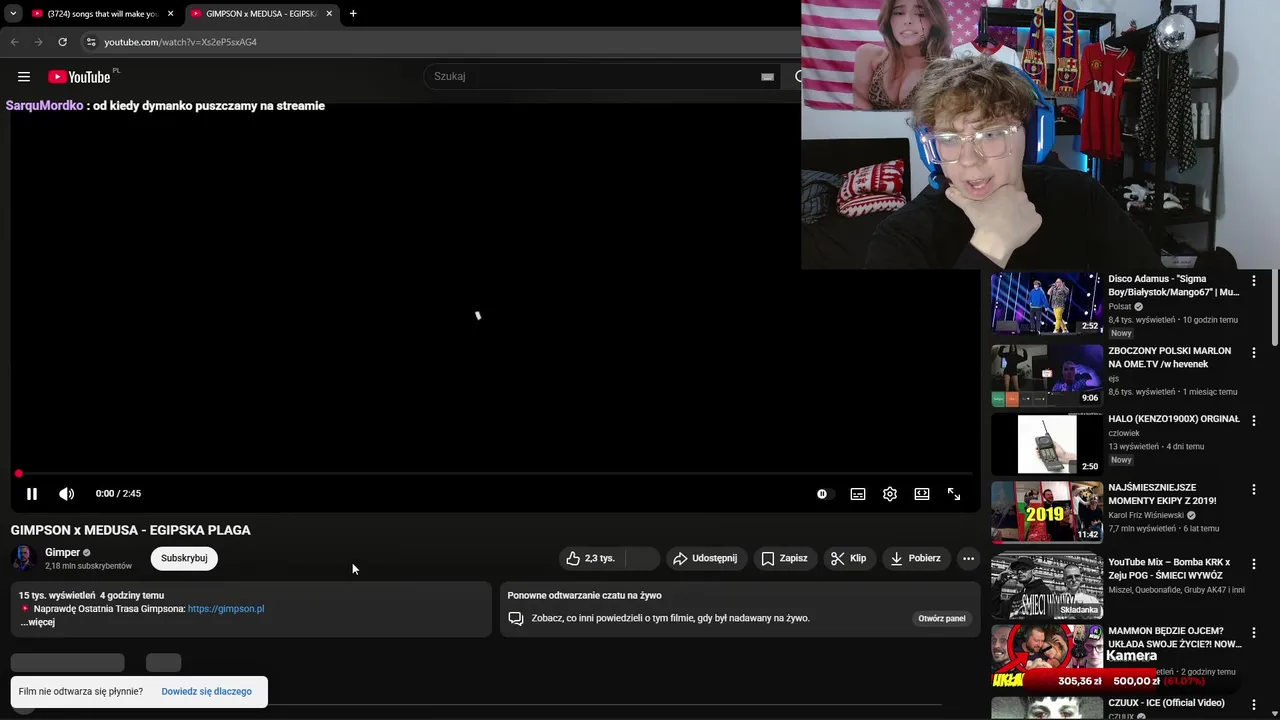Click channel name 'Karol Friz Wiśniewski'
Image resolution: width=1280 pixels, height=720 pixels.
[1146, 516]
